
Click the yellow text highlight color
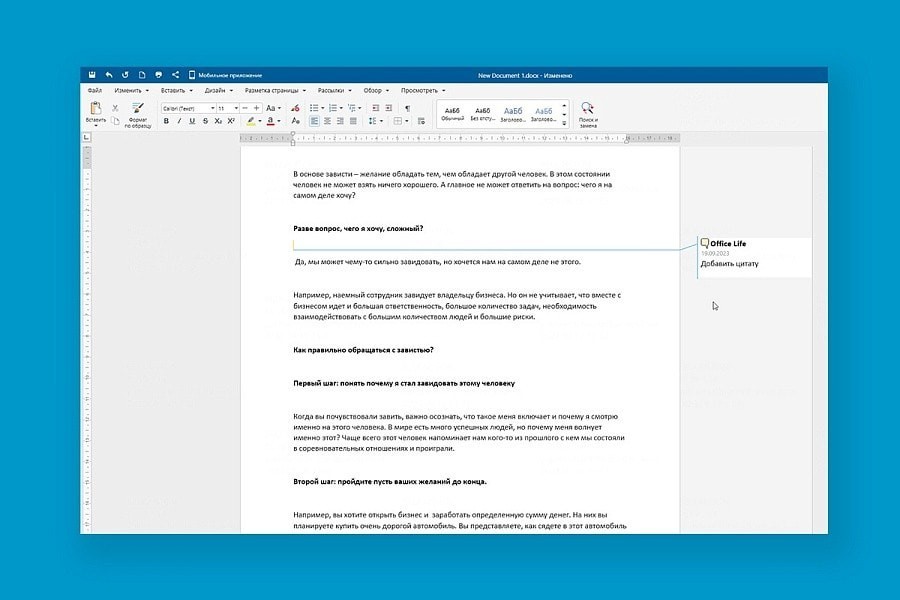(251, 121)
